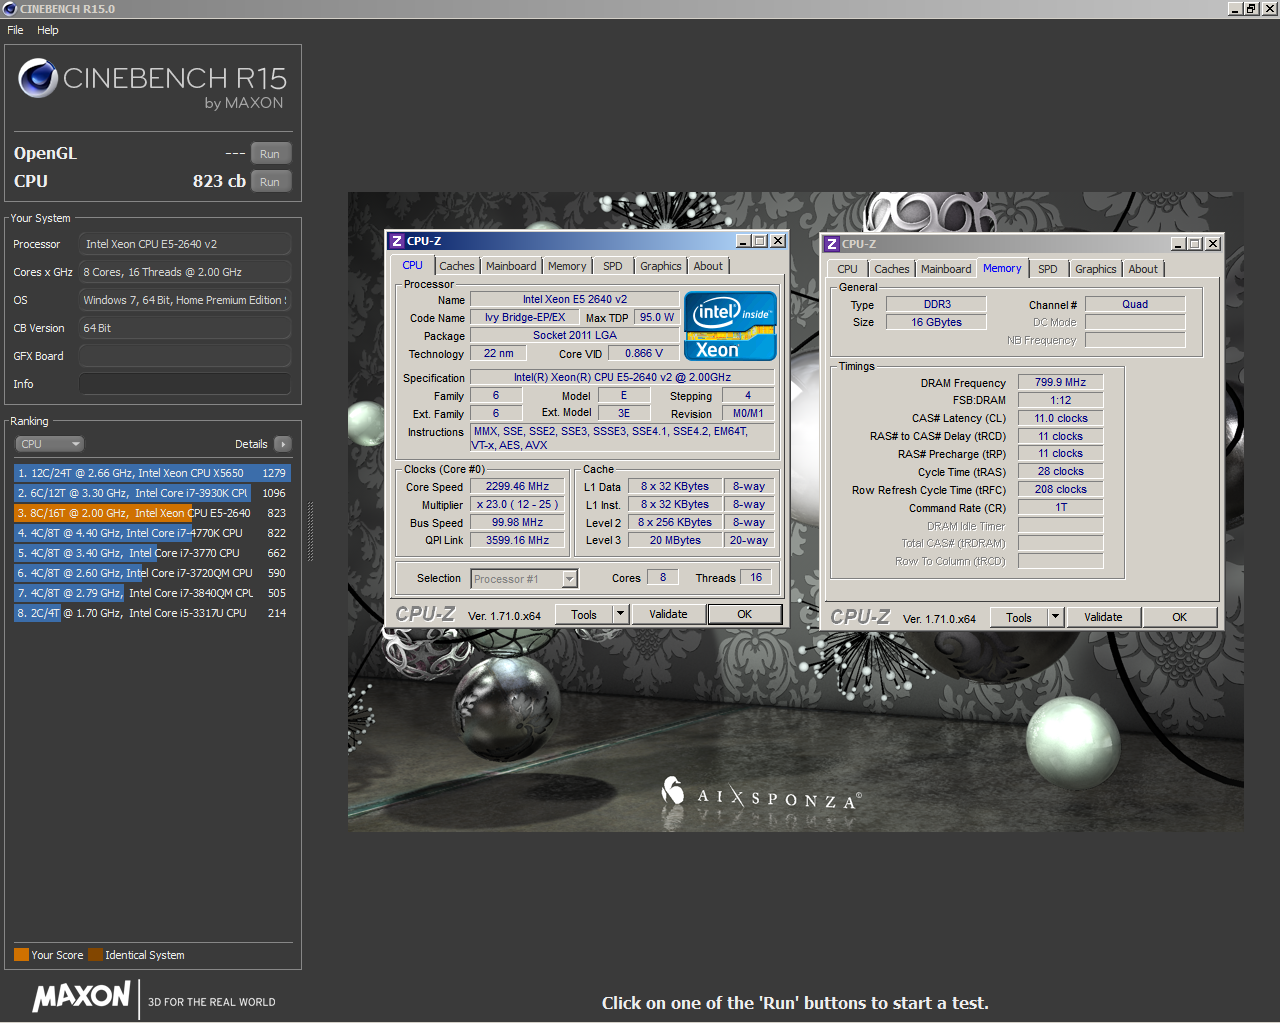Click Validate in left CPU-Z window
Image resolution: width=1280 pixels, height=1024 pixels.
(668, 614)
